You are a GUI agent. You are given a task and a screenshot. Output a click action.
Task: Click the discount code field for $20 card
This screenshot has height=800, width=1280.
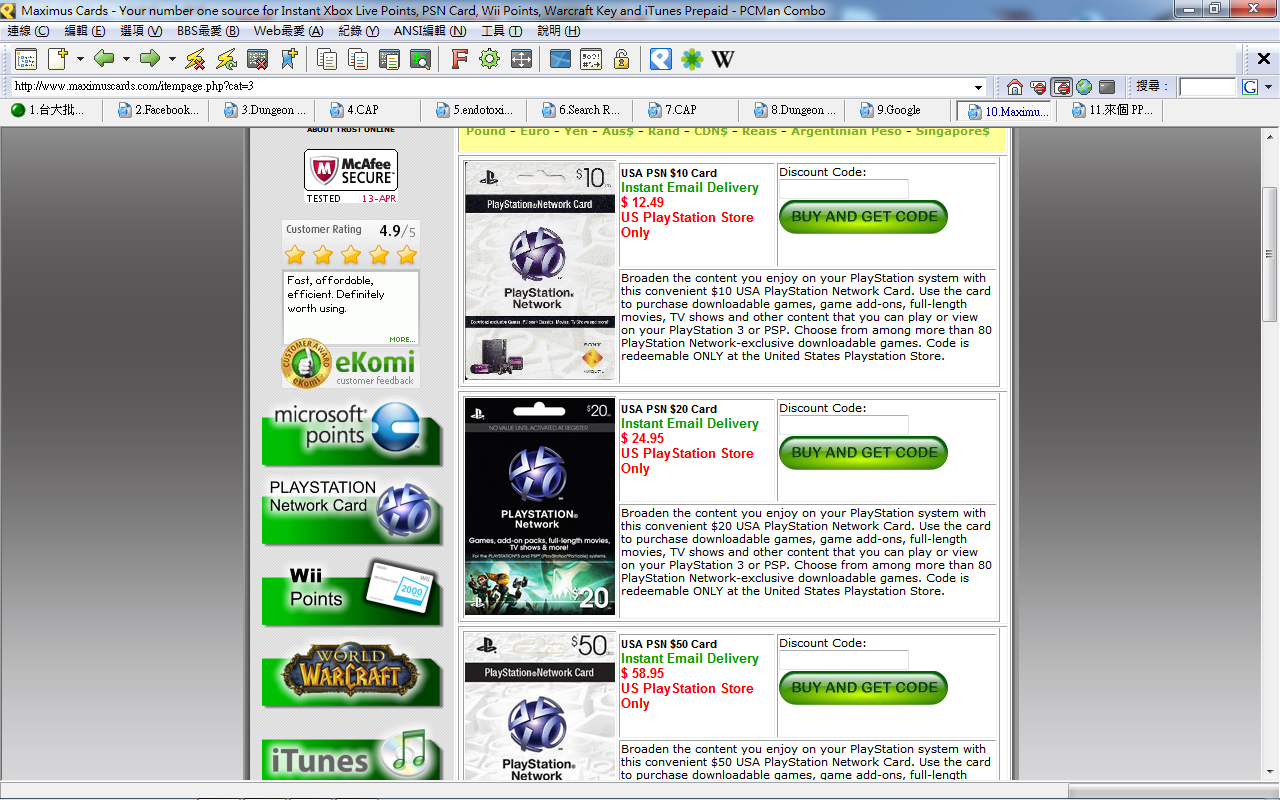[x=844, y=424]
